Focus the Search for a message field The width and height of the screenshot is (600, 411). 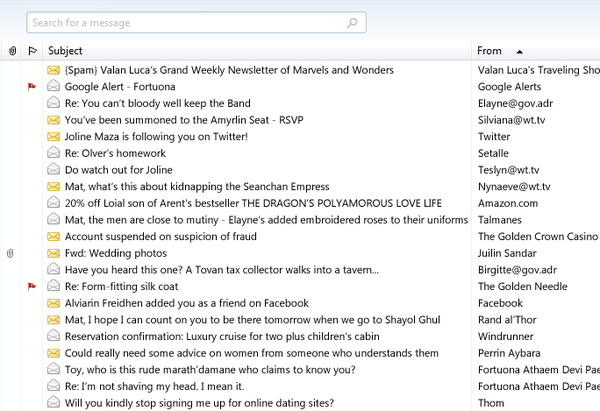(196, 22)
